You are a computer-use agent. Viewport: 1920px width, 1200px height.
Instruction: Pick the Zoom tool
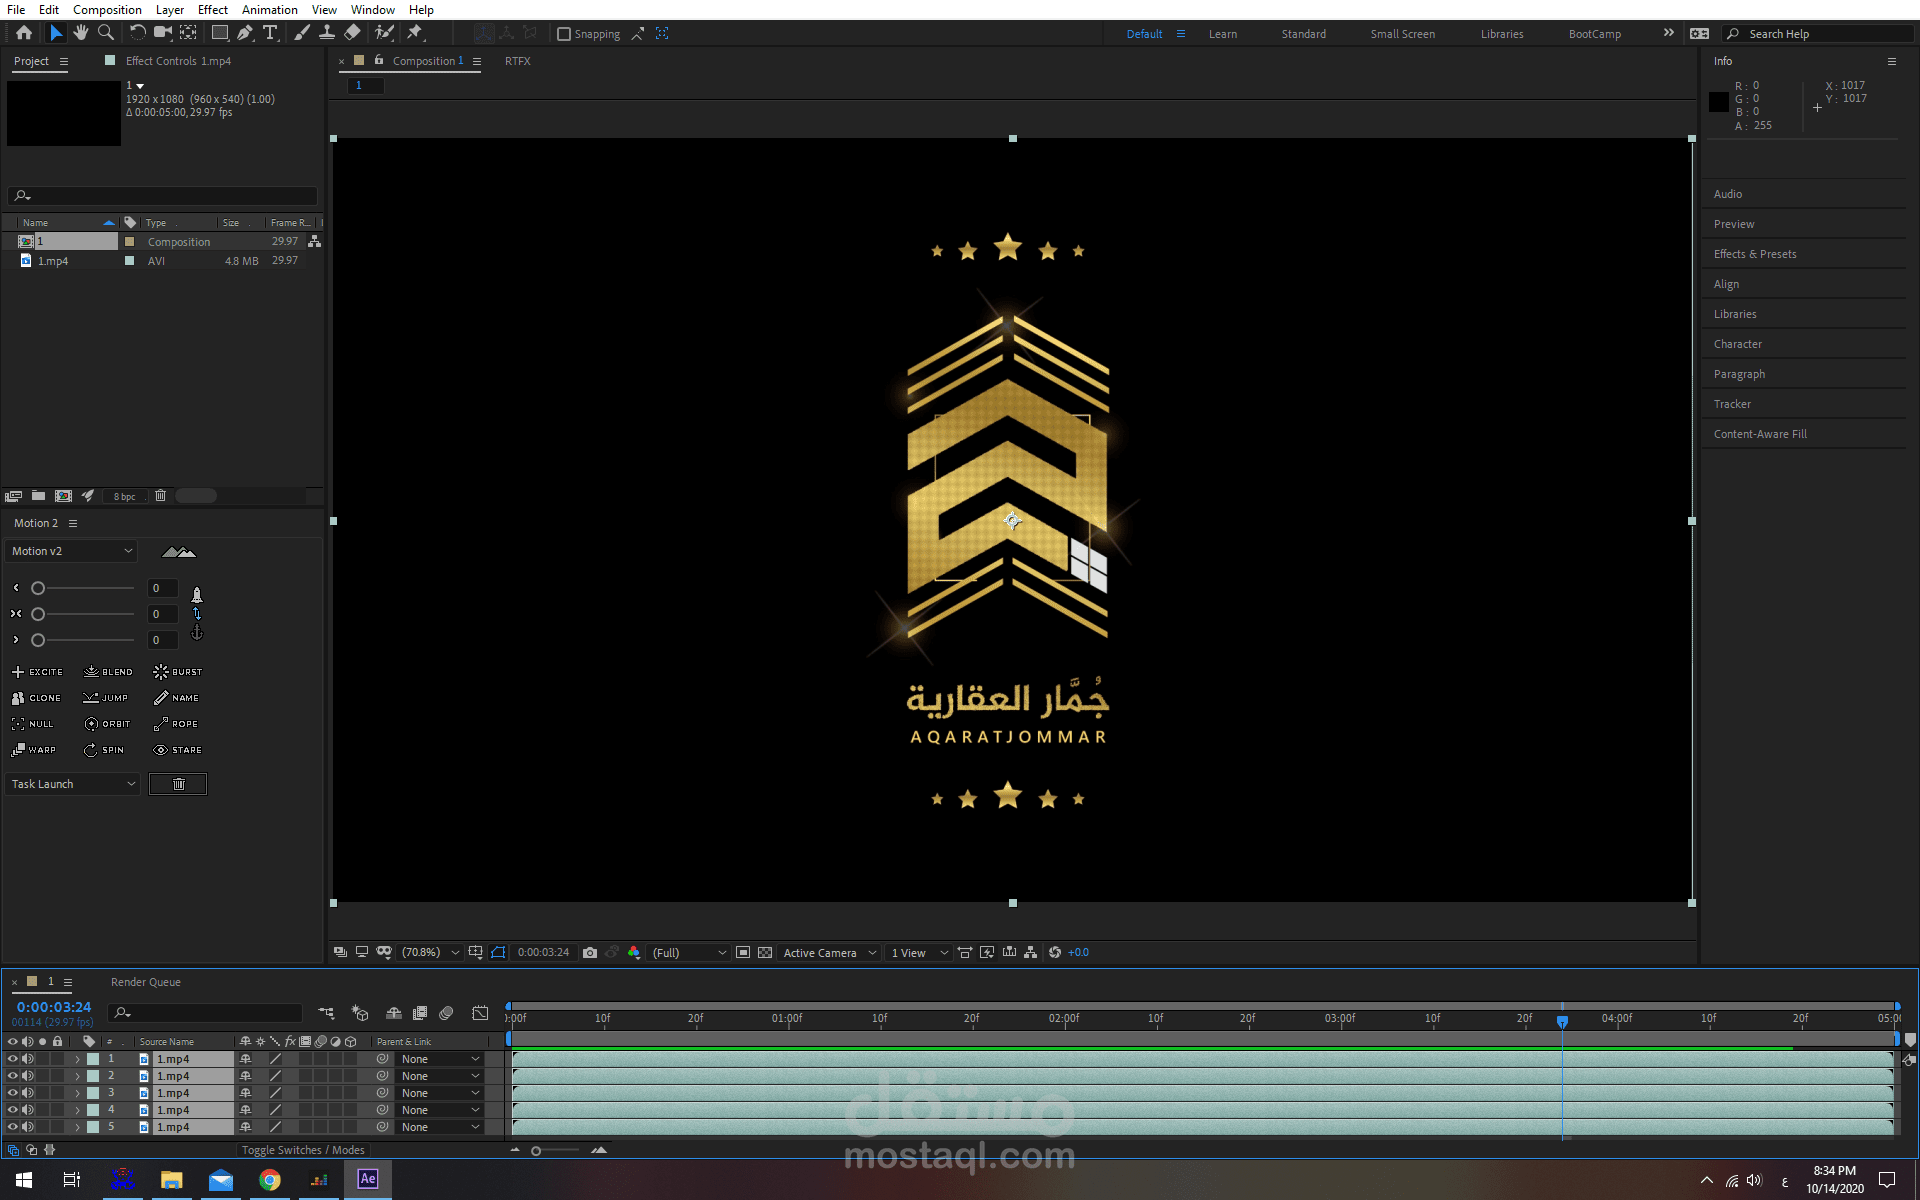(105, 33)
